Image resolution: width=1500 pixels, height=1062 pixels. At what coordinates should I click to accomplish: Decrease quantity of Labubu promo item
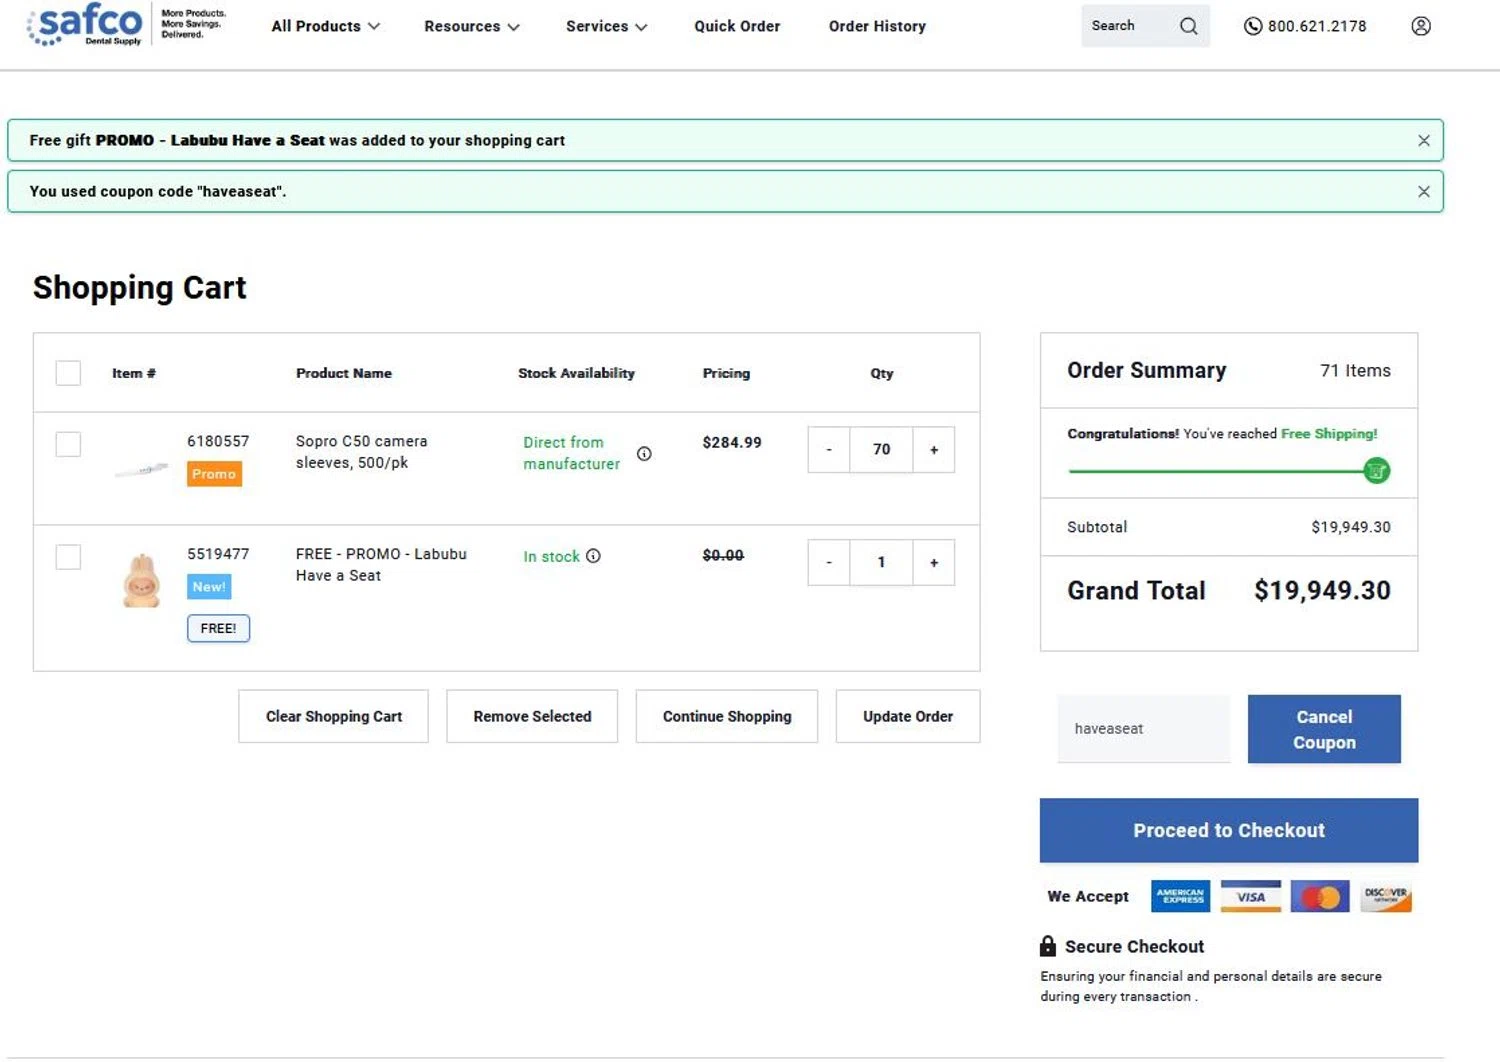coord(829,563)
